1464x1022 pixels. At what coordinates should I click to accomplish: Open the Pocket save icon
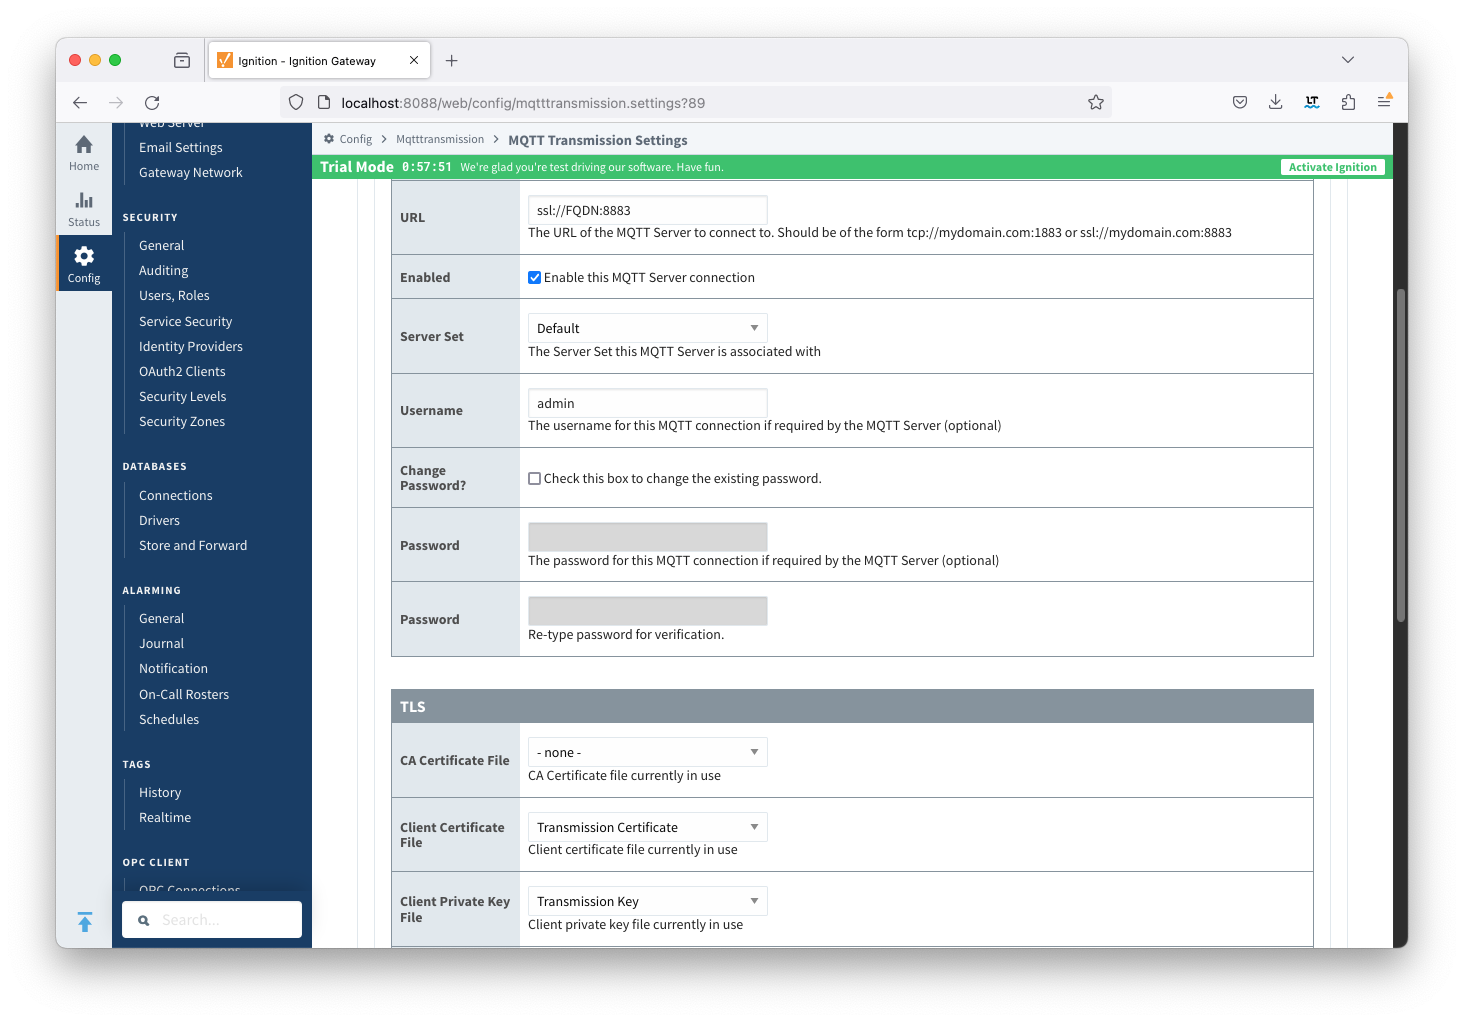point(1240,102)
